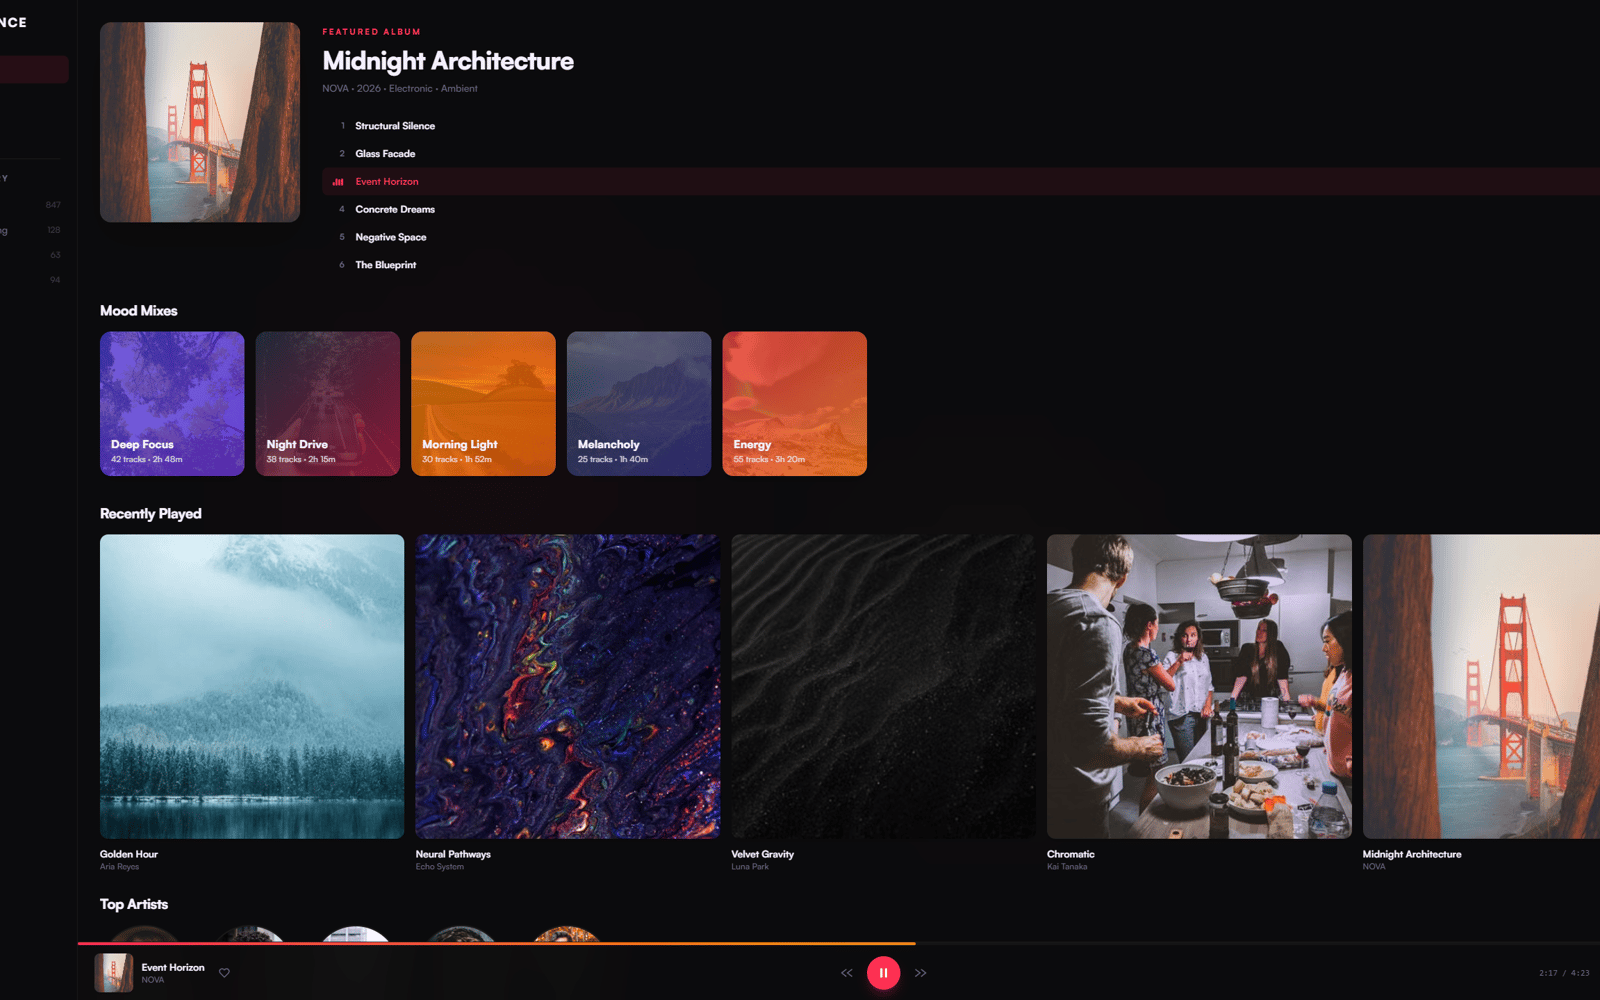This screenshot has width=1600, height=1000.
Task: Click the Golden Hour title link
Action: click(x=129, y=854)
